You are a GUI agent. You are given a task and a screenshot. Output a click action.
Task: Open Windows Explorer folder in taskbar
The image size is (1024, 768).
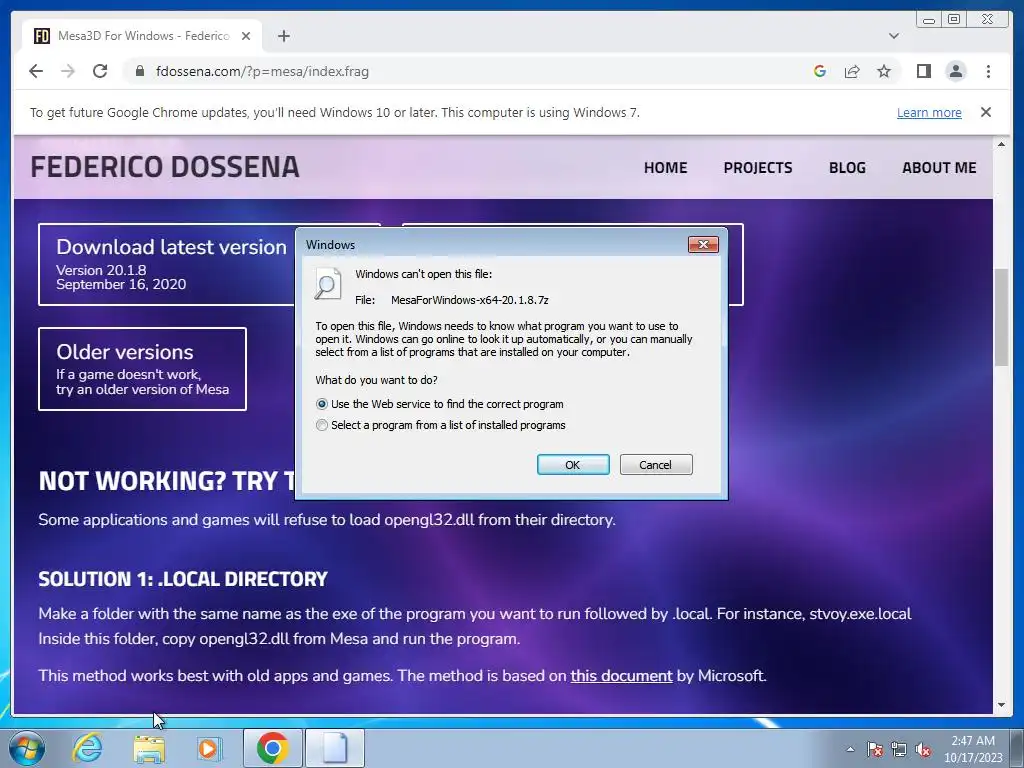click(149, 748)
